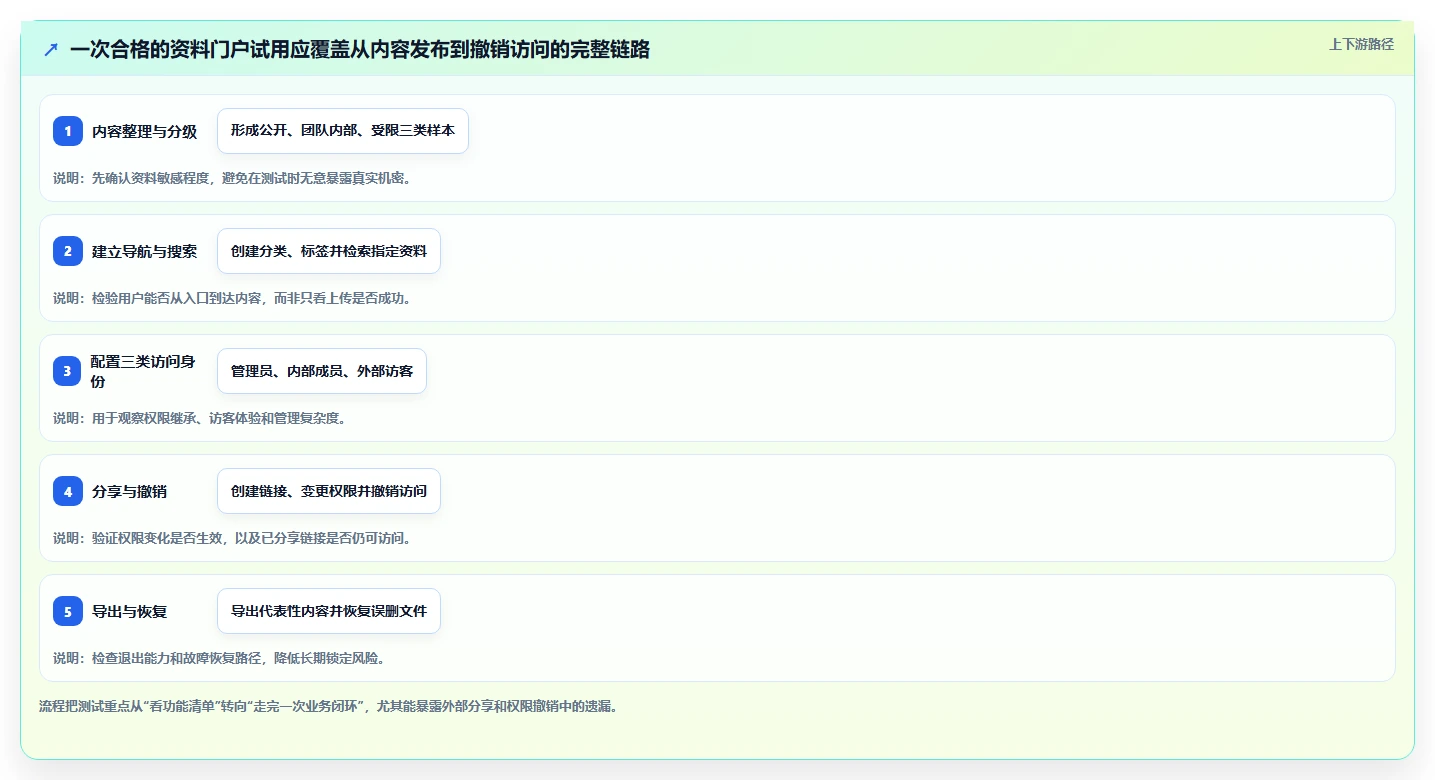This screenshot has height=780, width=1435.
Task: Click step number badge 2
Action: [x=68, y=251]
